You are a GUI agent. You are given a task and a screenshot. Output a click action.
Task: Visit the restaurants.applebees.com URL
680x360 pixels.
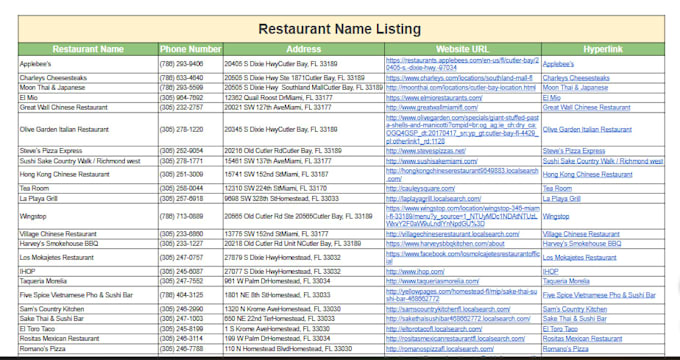[x=462, y=64]
